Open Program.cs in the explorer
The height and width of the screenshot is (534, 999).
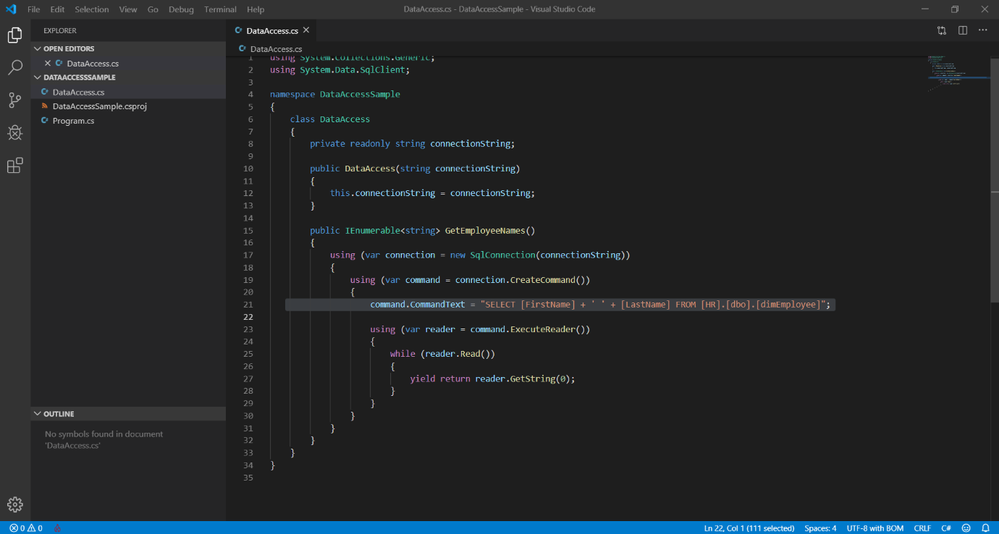pos(128,120)
